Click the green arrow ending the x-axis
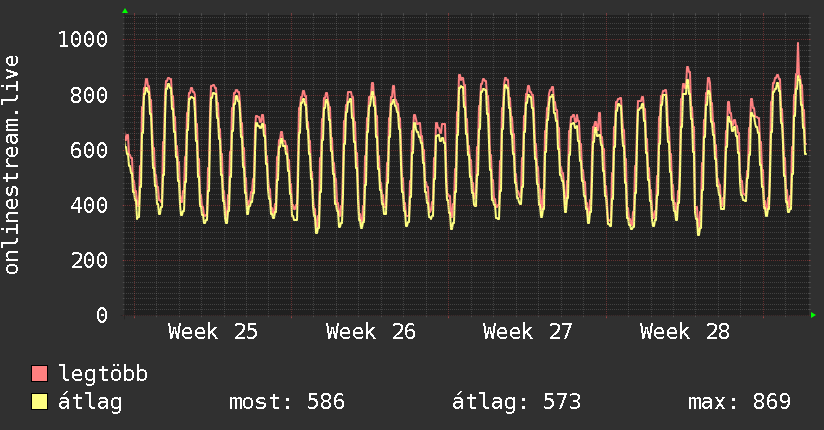The height and width of the screenshot is (430, 824). [x=813, y=315]
